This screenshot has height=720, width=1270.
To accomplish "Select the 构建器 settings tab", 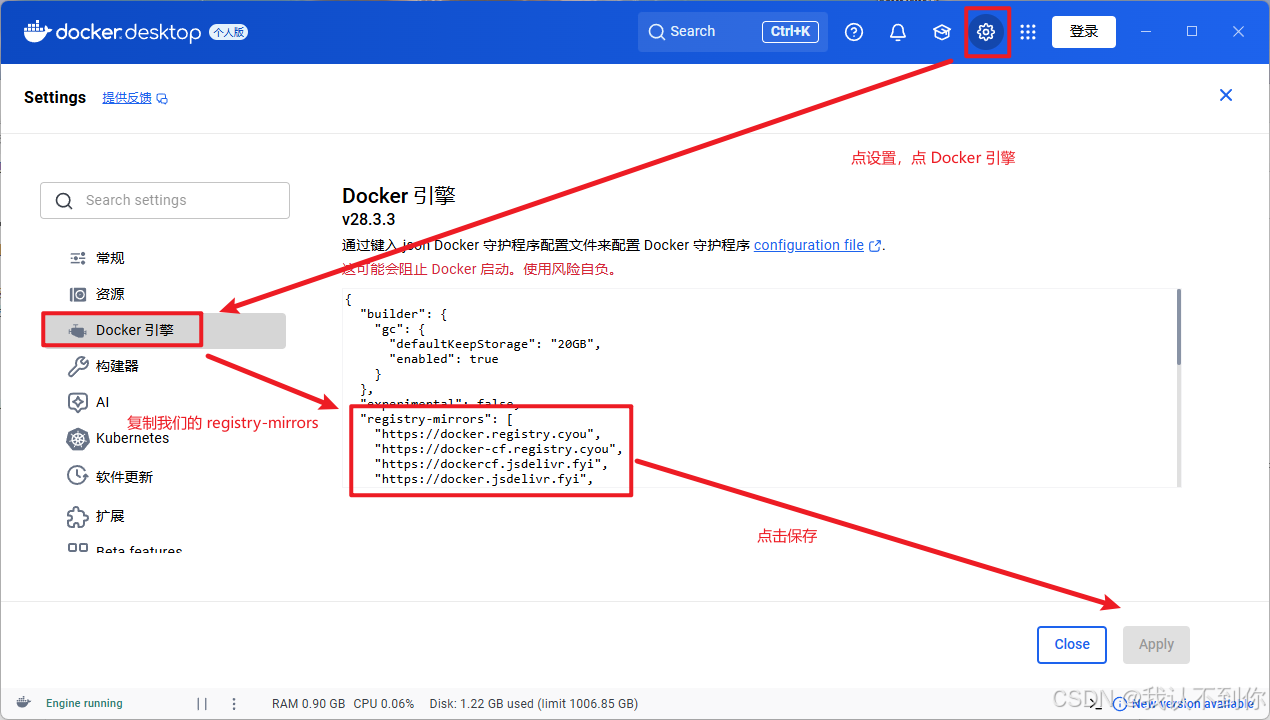I will (x=163, y=366).
